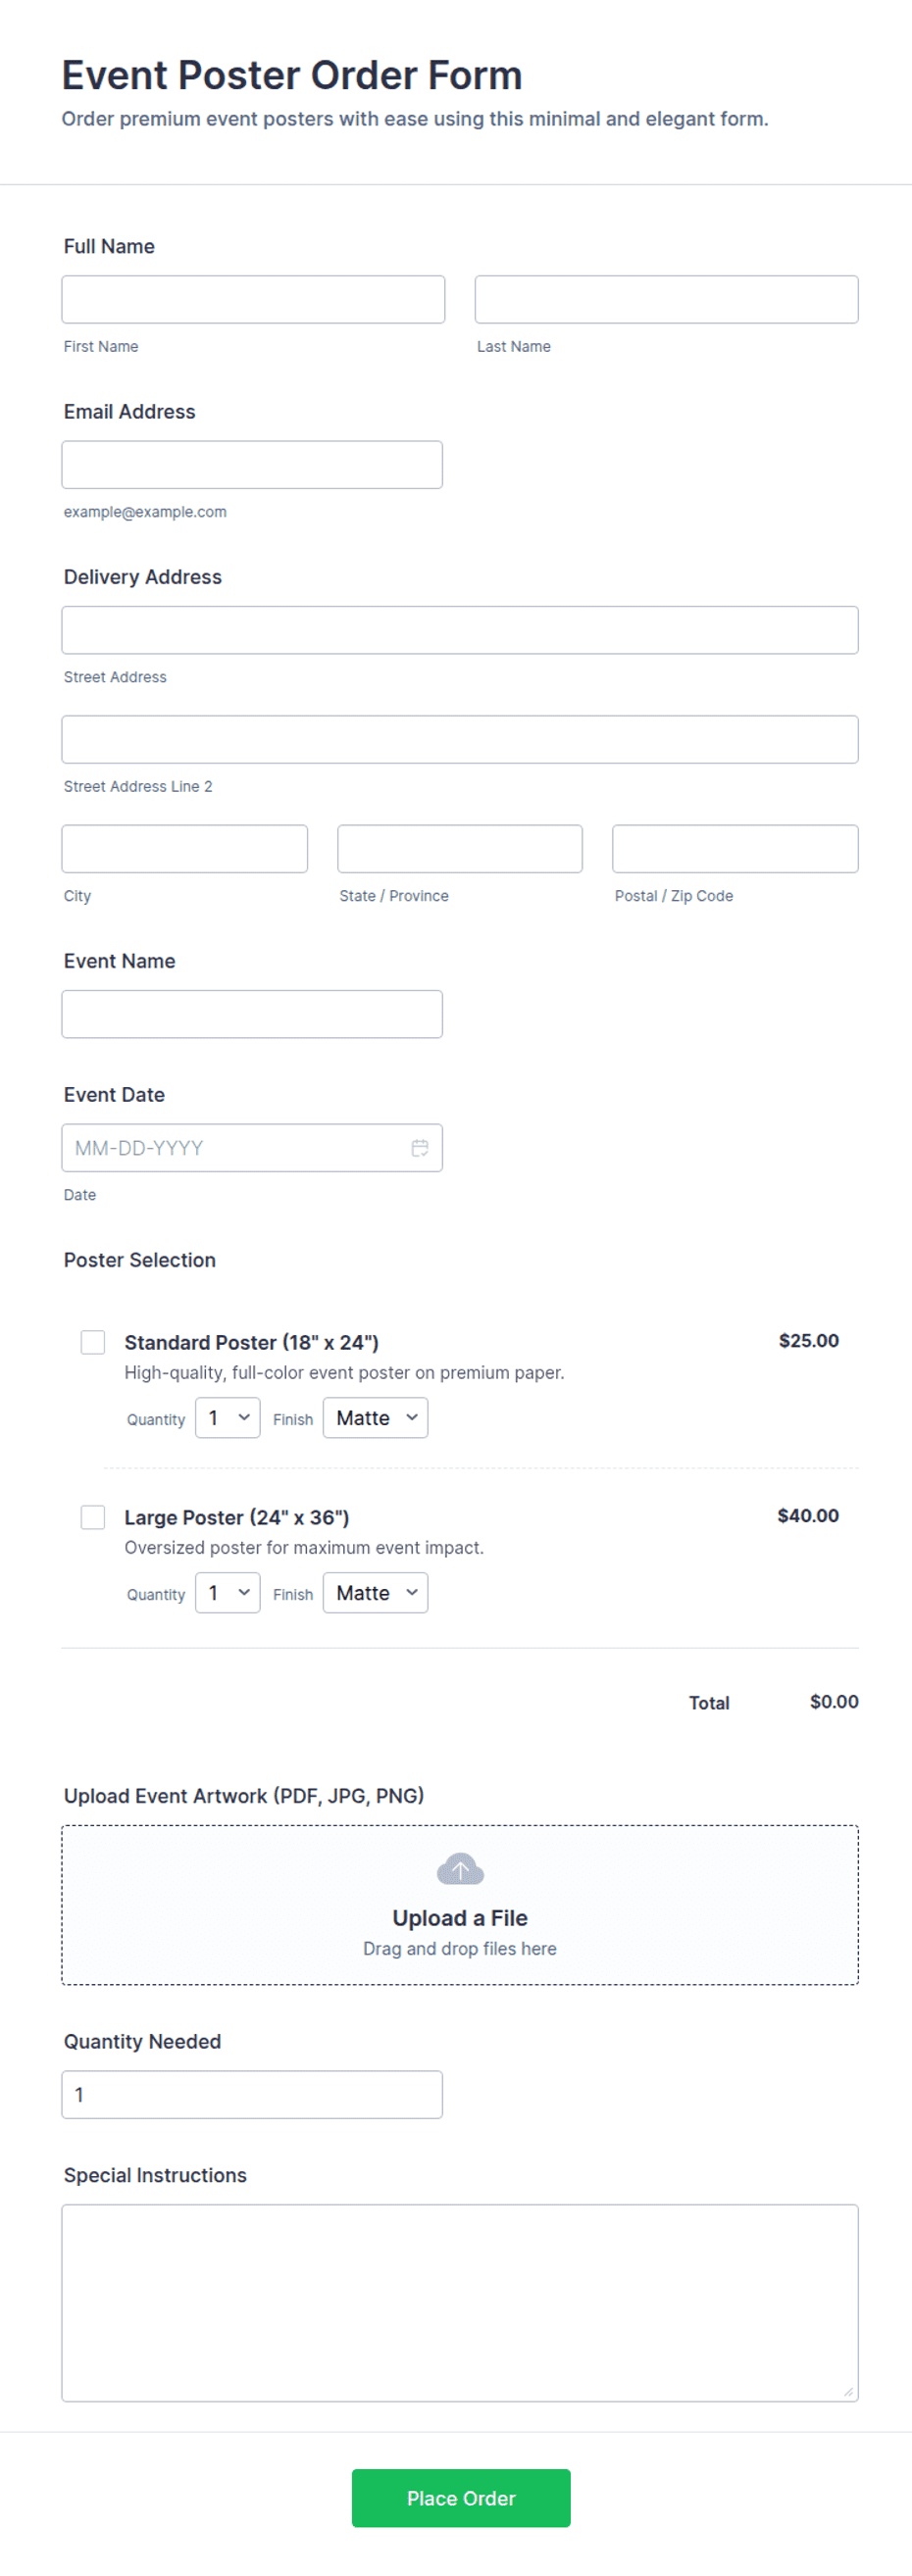The width and height of the screenshot is (912, 2576).
Task: Click the resize handle of Special Instructions box
Action: pos(848,2391)
